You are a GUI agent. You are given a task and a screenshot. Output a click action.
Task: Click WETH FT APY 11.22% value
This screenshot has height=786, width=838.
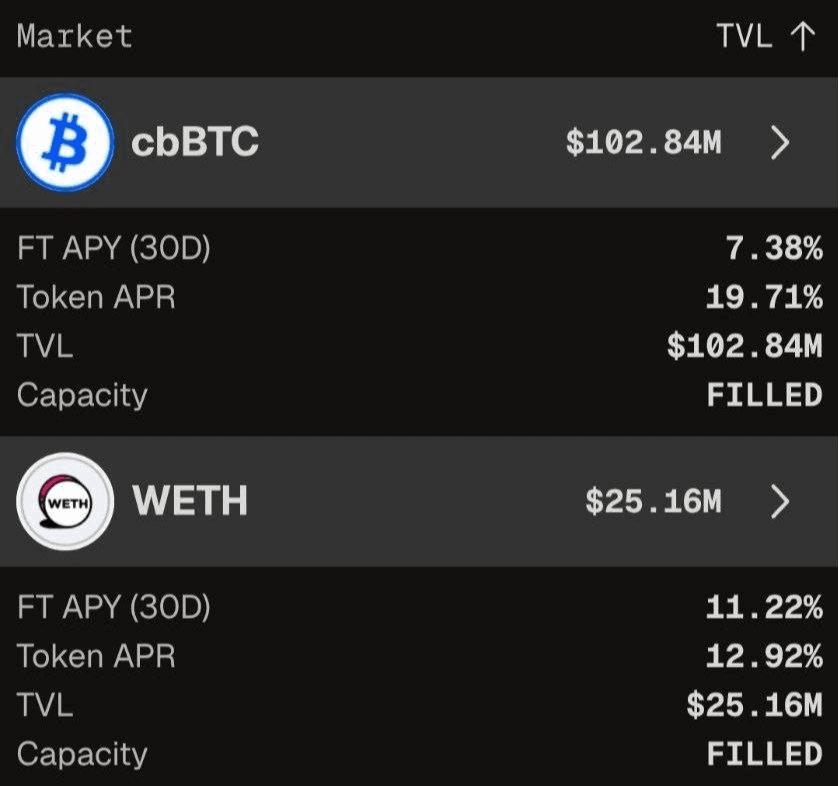763,607
